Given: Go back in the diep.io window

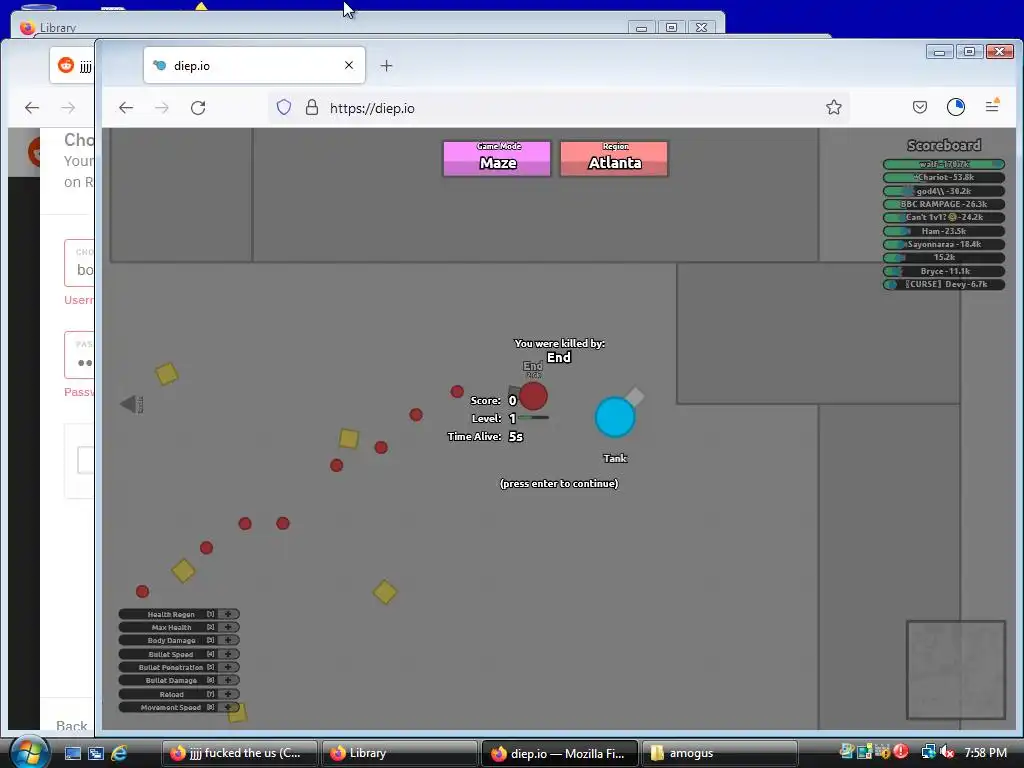Looking at the screenshot, I should [126, 108].
